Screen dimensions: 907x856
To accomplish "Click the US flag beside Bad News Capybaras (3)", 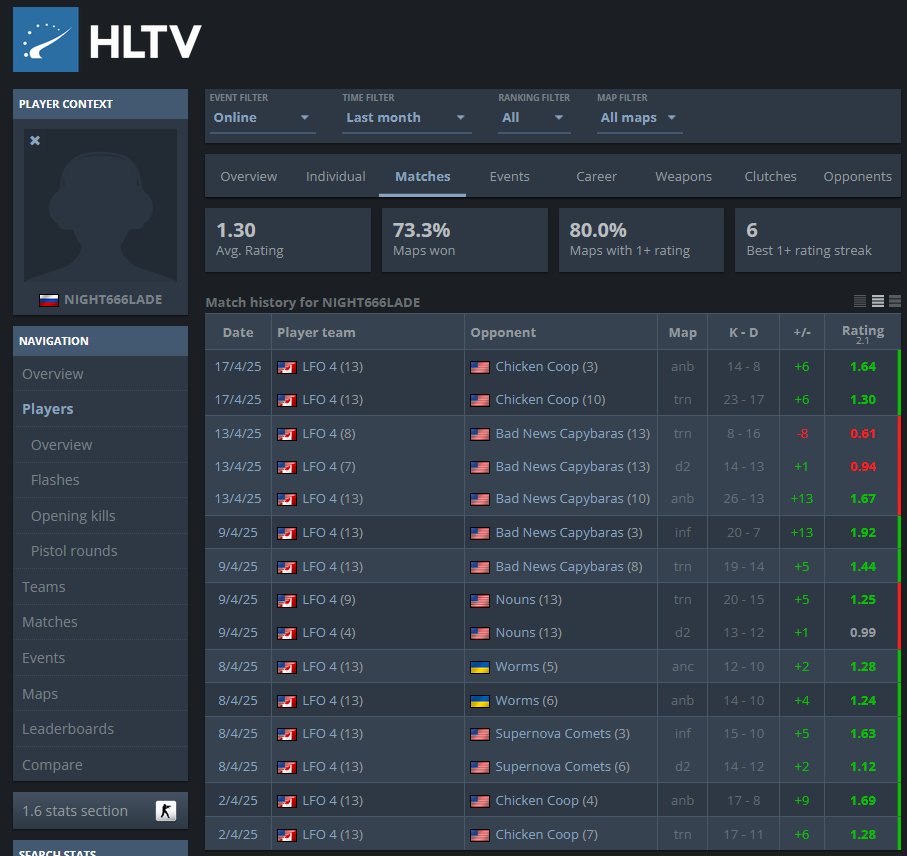I will (480, 533).
